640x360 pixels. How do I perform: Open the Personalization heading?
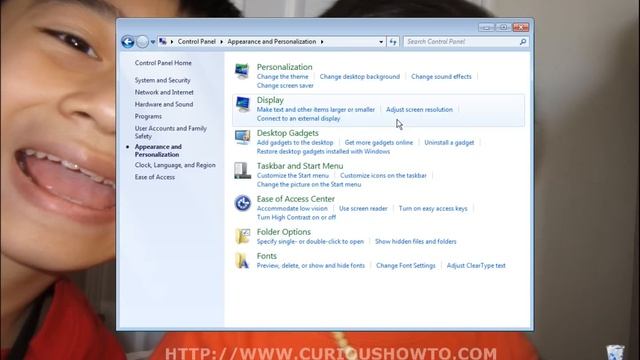(x=284, y=67)
